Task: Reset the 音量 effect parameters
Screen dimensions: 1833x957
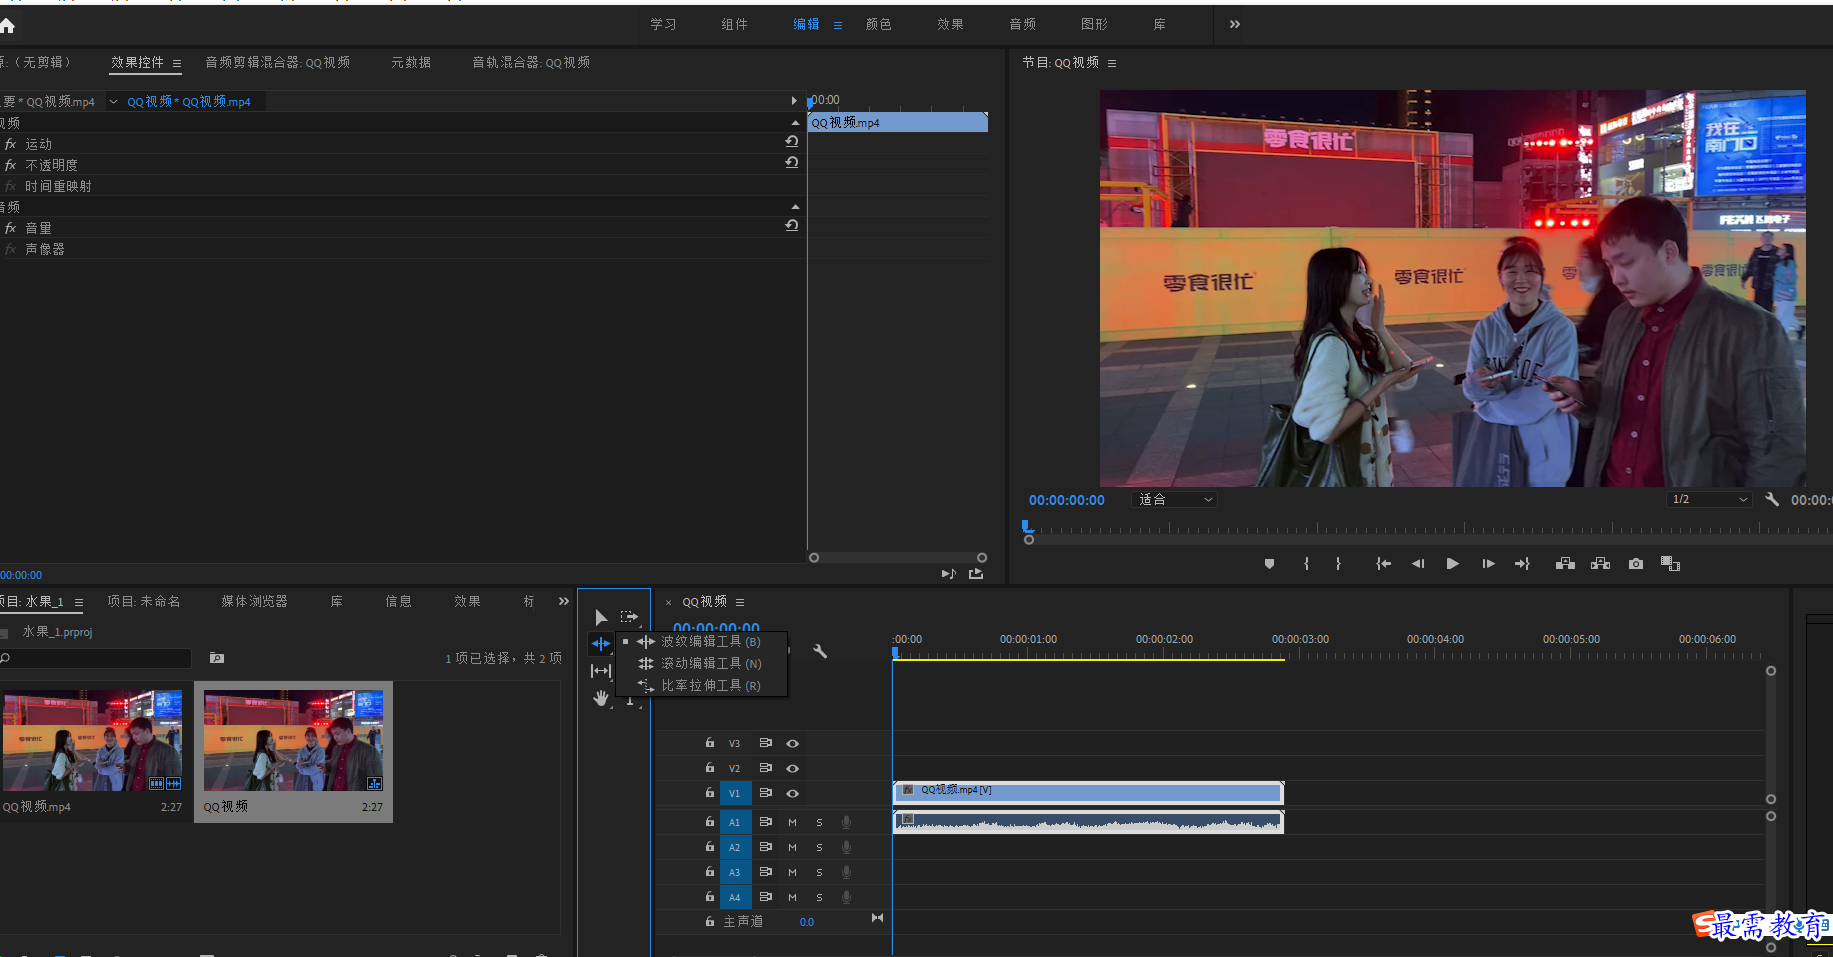Action: click(792, 225)
